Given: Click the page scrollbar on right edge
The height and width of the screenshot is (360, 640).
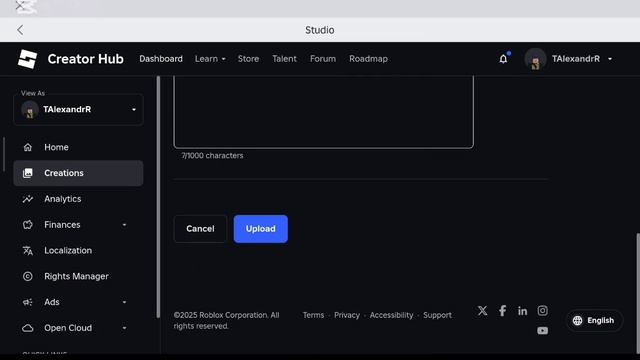Looking at the screenshot, I should click(x=638, y=293).
